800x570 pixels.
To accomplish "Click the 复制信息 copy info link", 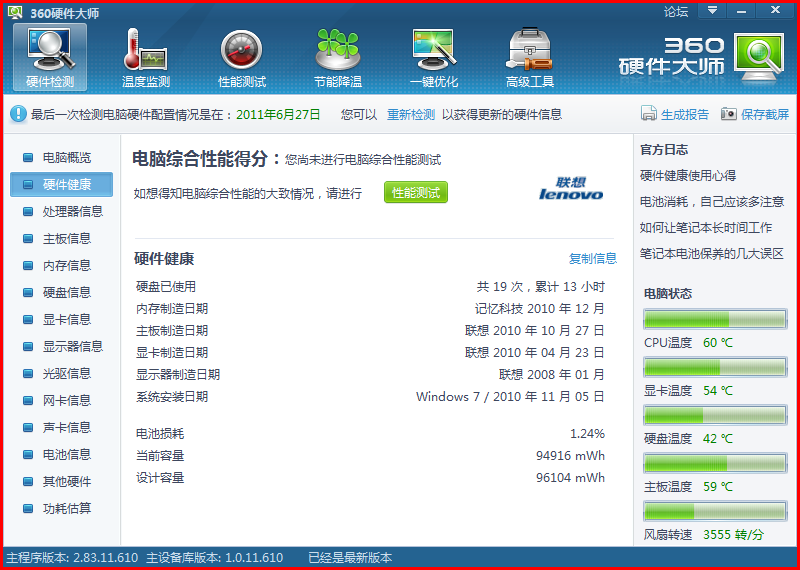I will click(593, 259).
